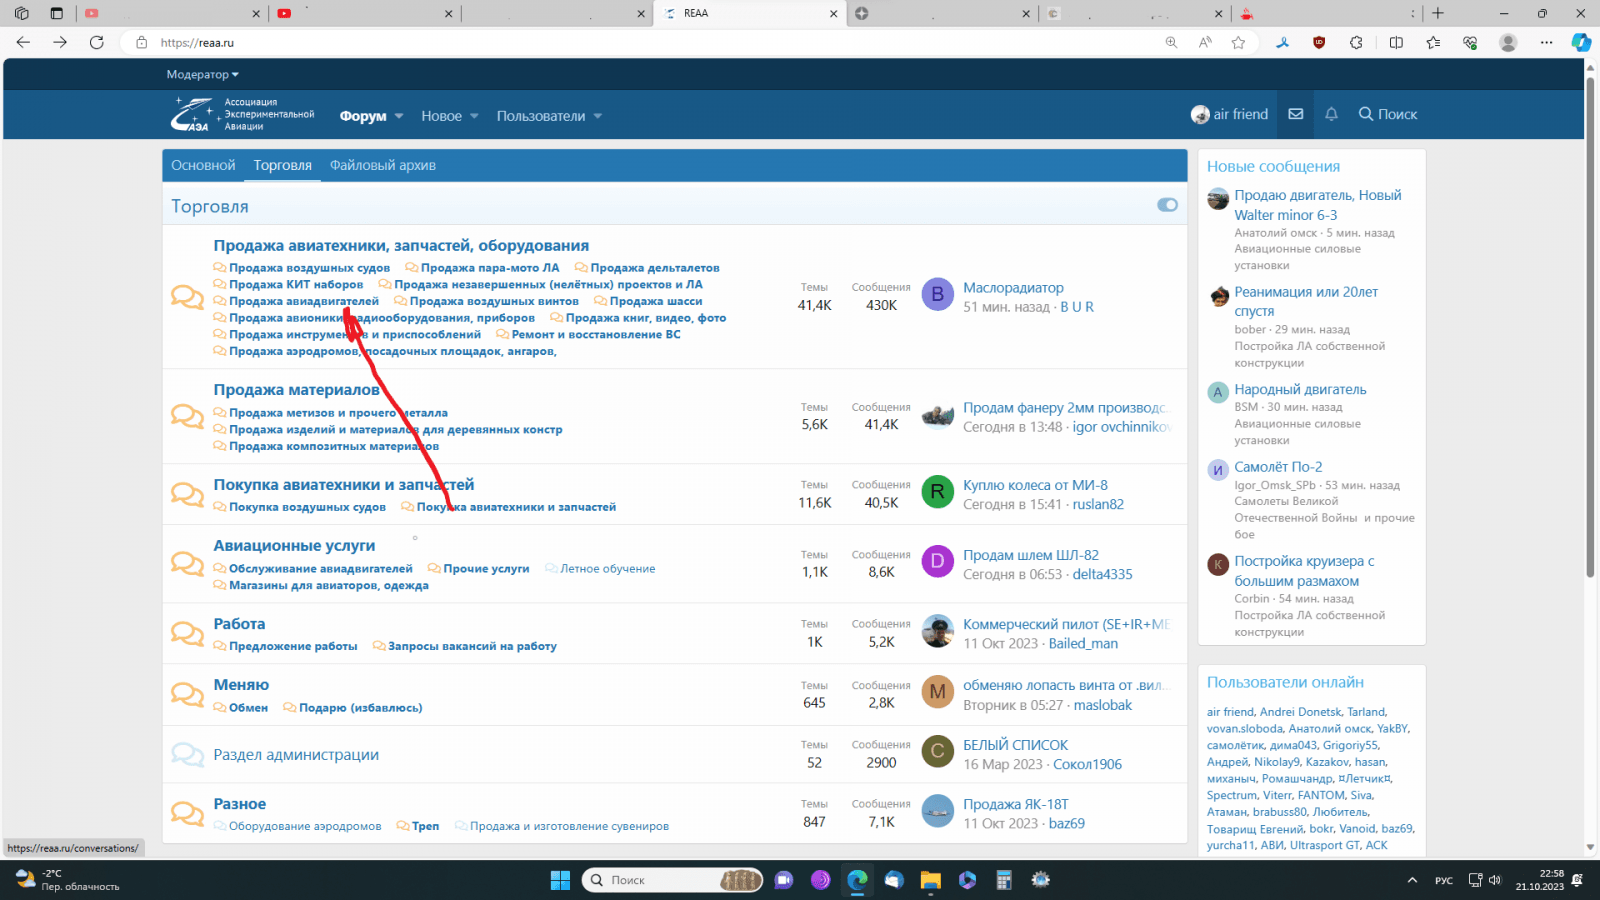Screen dimensions: 1600x900
Task: Switch to the first YouTube browser tab
Action: [170, 13]
